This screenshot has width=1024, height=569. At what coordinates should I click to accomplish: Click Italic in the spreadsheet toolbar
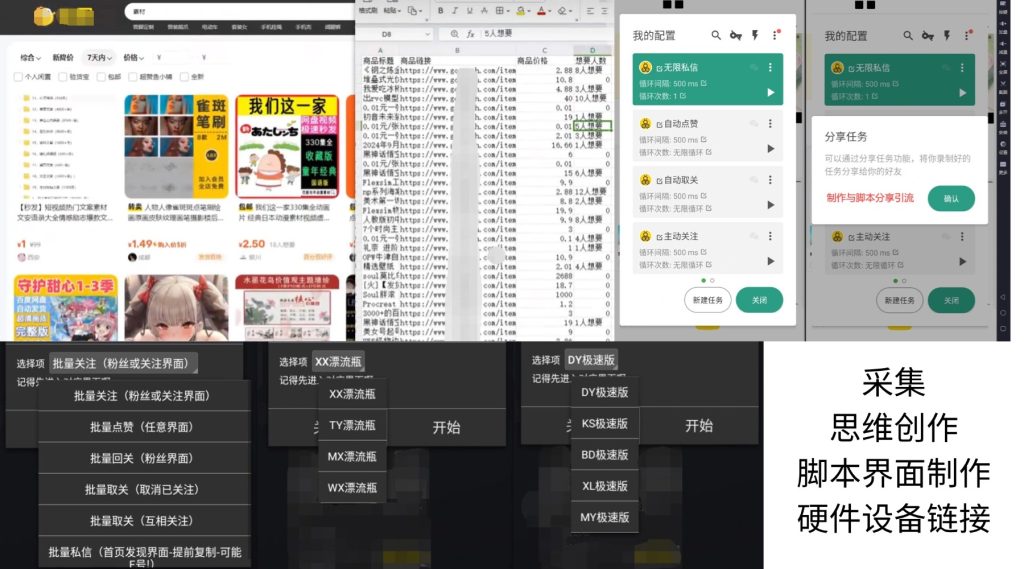point(455,10)
